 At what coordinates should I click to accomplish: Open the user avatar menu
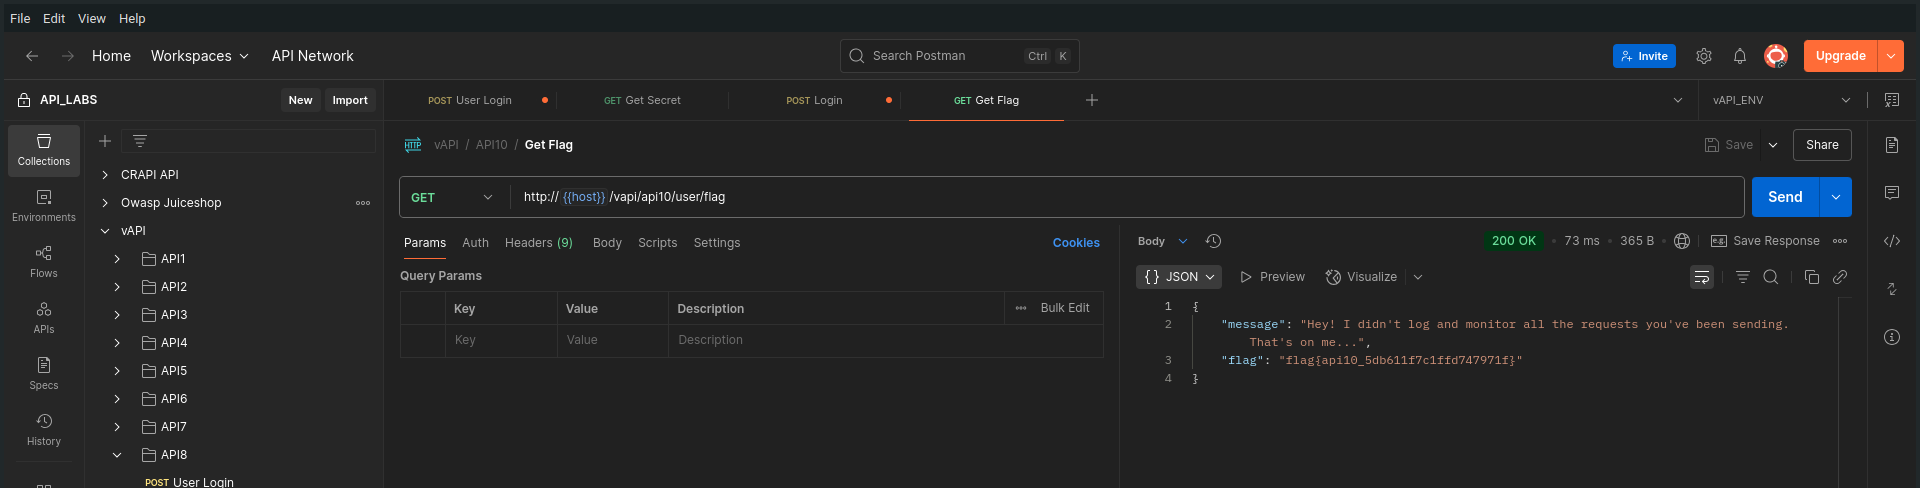(1776, 56)
